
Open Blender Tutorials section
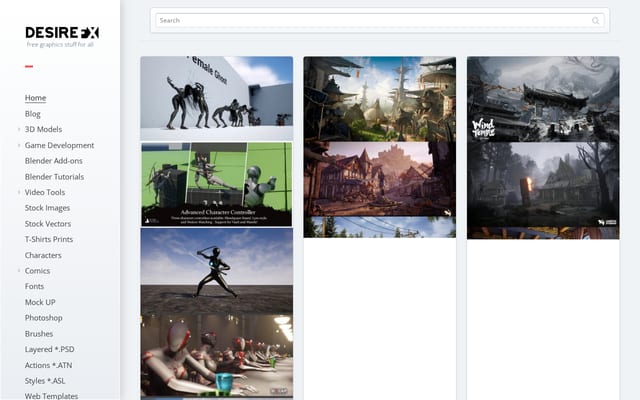pos(54,177)
